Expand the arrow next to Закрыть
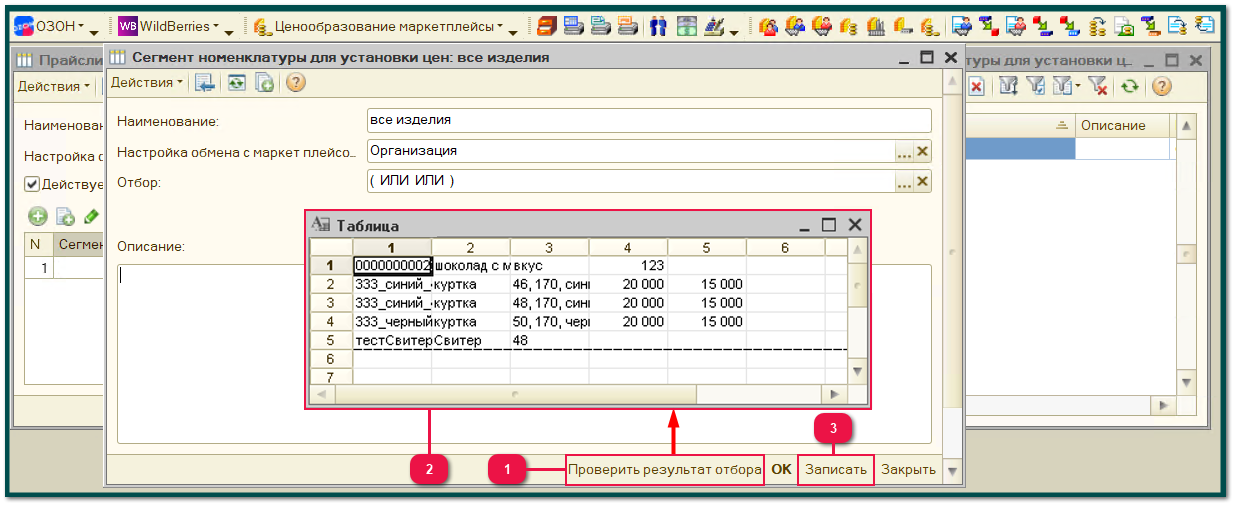 coord(951,470)
